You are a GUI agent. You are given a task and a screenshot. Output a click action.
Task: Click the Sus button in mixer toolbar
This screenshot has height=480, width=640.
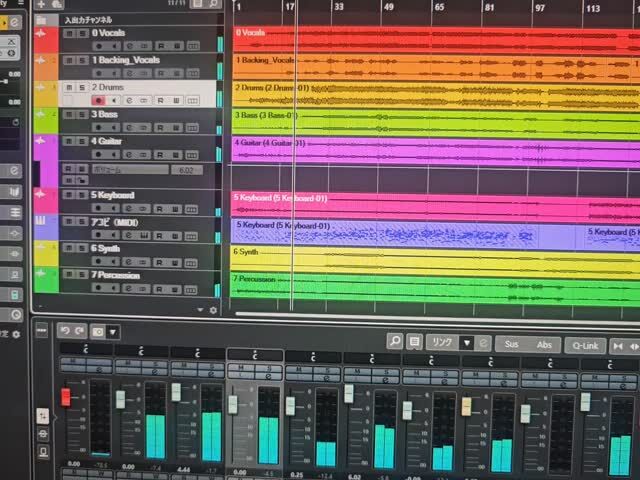[x=511, y=344]
